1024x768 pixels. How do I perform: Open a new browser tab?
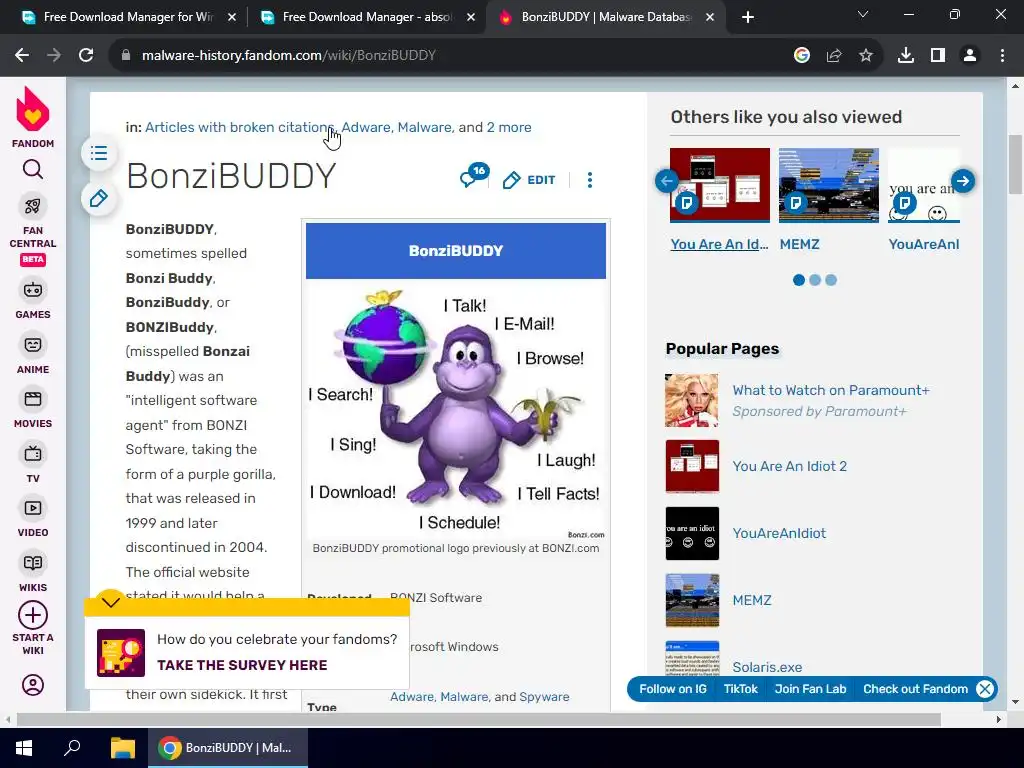click(748, 17)
